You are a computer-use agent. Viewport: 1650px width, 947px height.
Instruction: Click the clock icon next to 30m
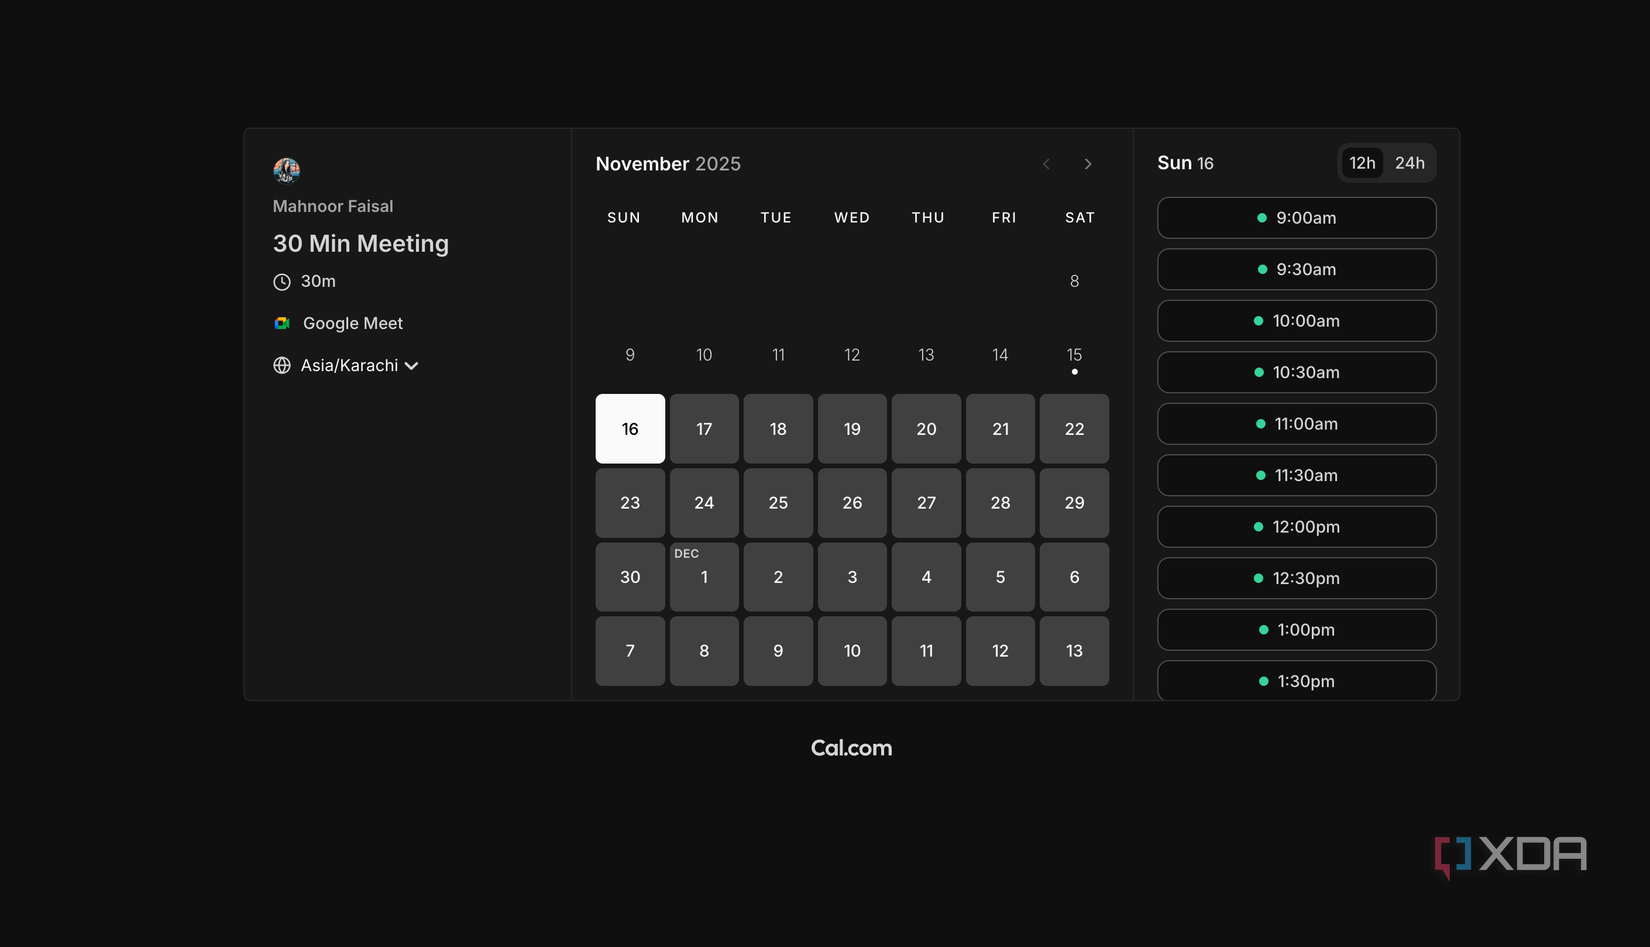tap(281, 281)
